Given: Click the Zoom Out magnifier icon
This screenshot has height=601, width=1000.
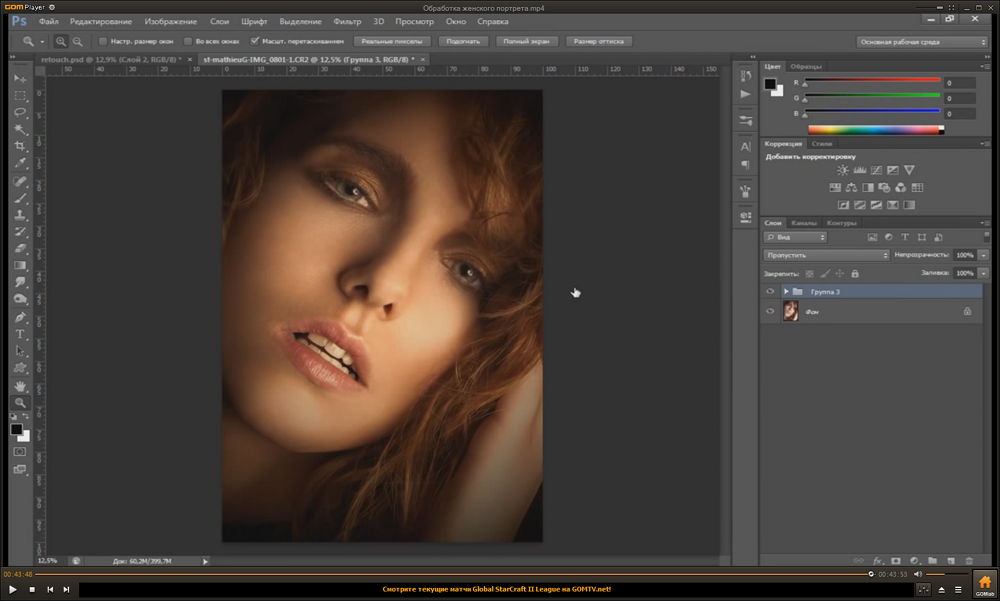Looking at the screenshot, I should click(x=77, y=42).
